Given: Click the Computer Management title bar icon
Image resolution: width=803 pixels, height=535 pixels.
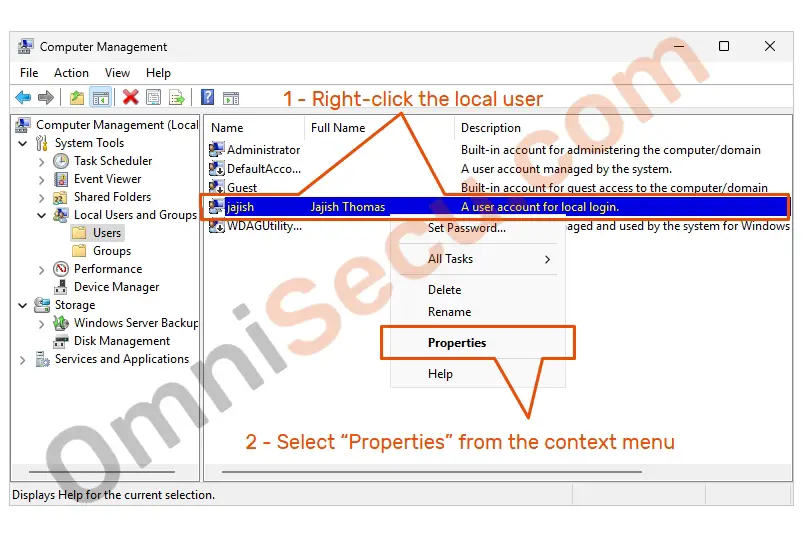Looking at the screenshot, I should coord(26,47).
